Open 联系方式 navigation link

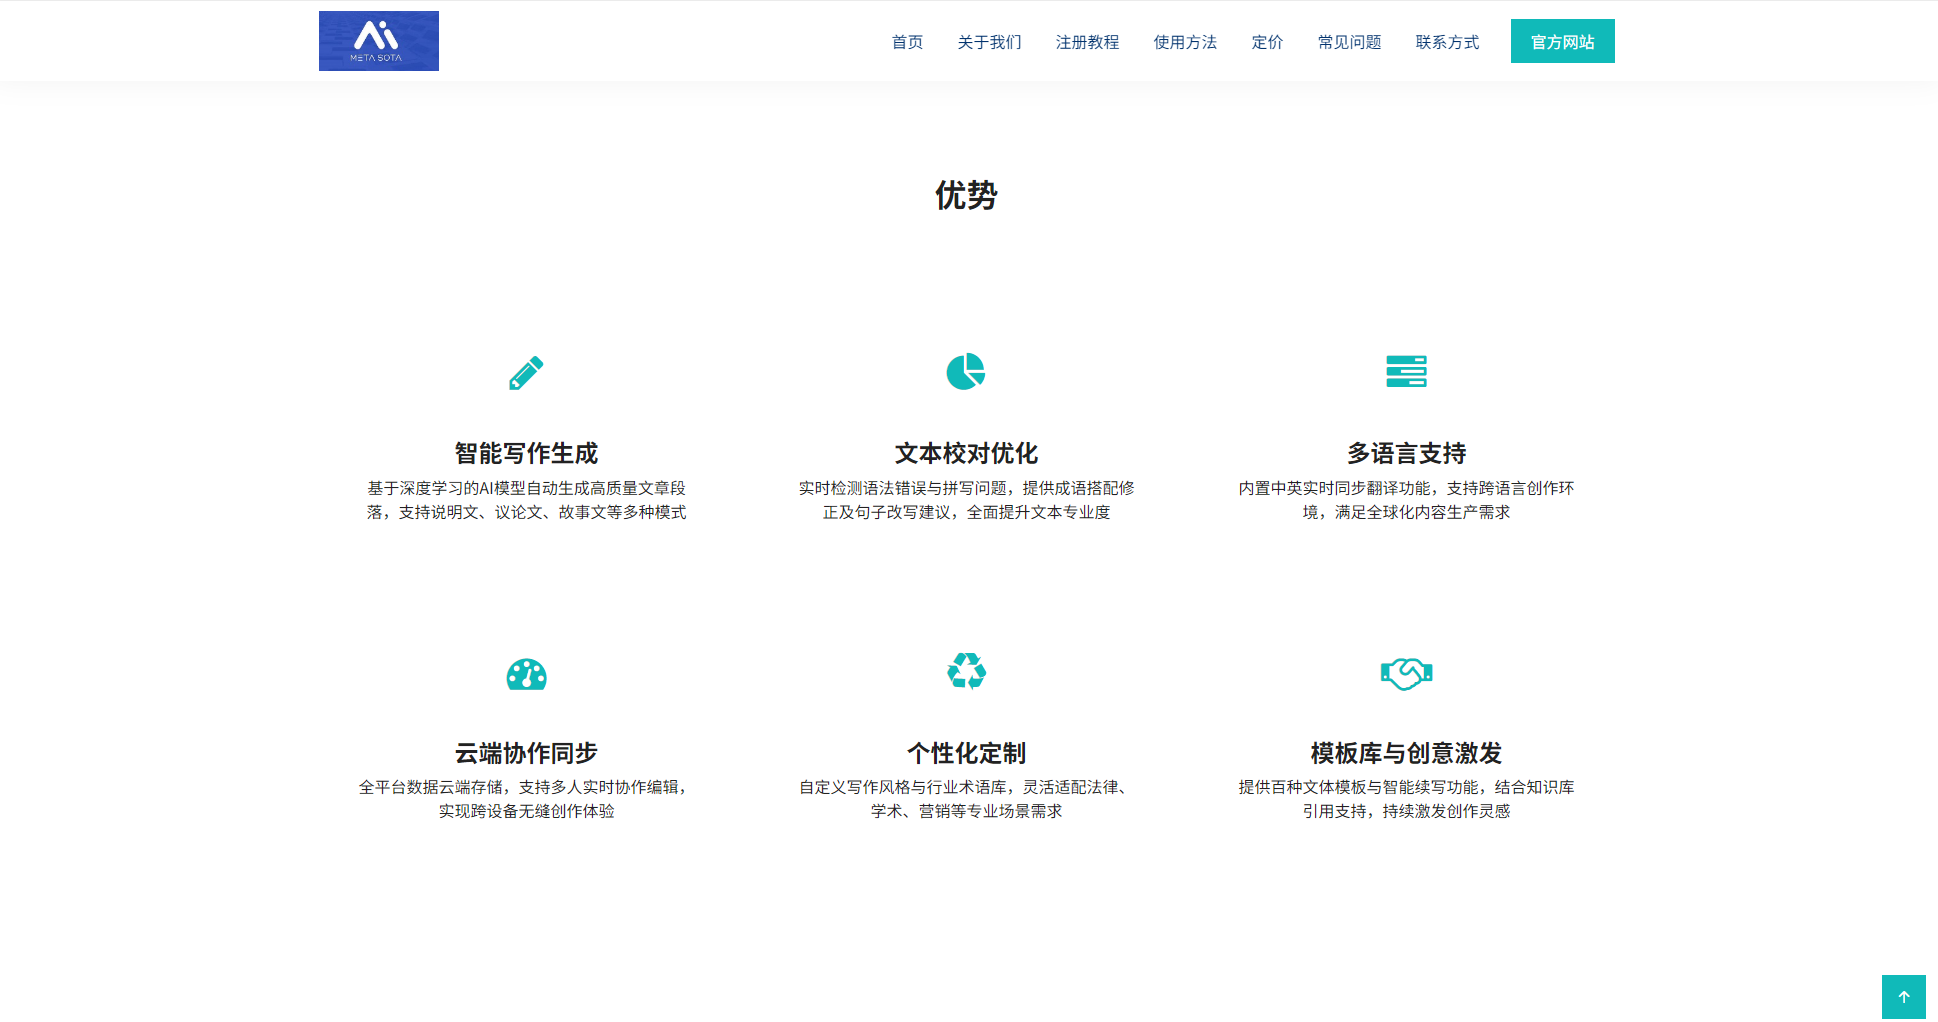(1446, 42)
